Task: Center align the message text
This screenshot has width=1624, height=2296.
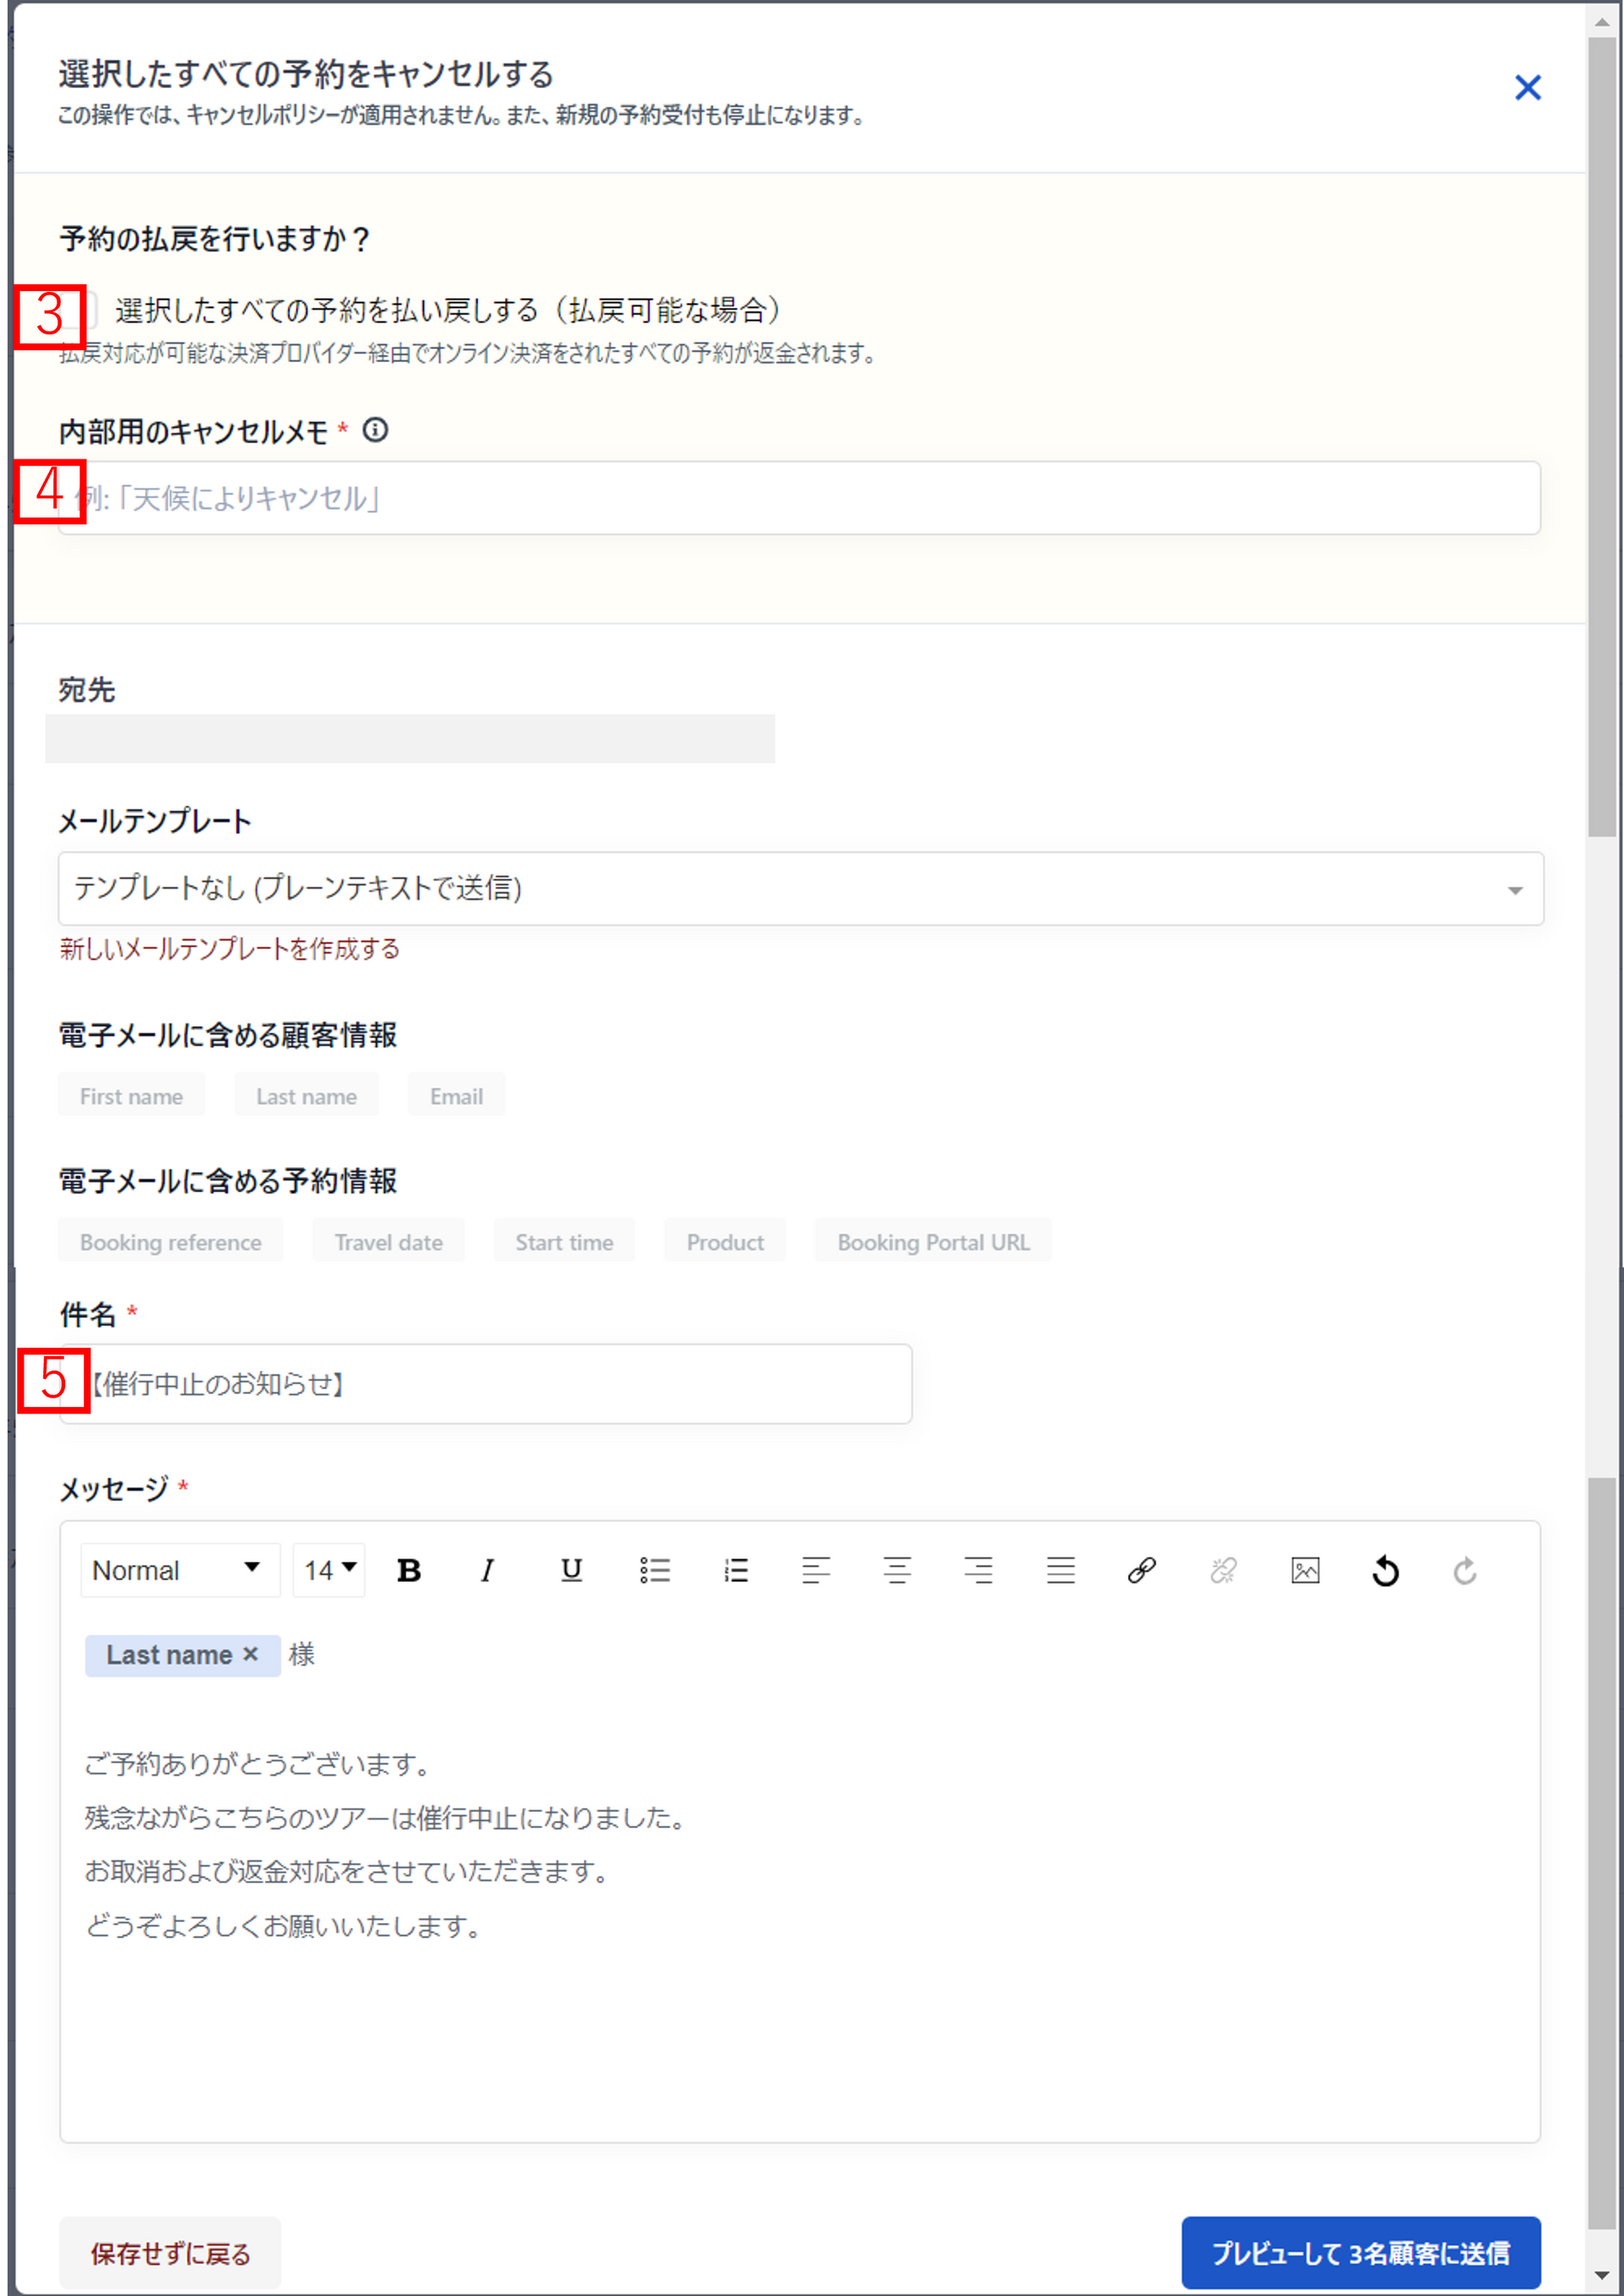Action: point(897,1570)
